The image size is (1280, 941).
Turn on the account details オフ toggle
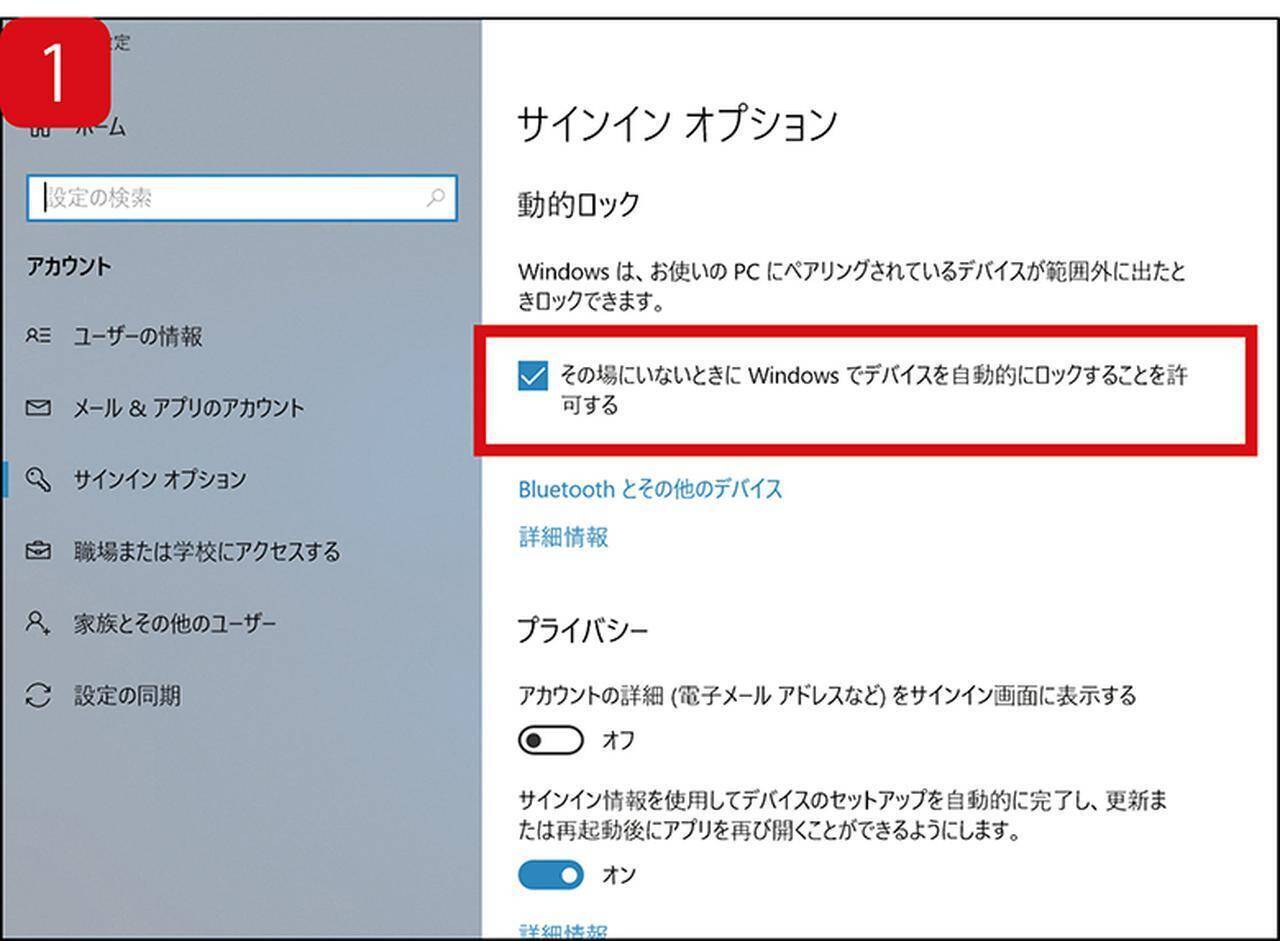point(550,741)
